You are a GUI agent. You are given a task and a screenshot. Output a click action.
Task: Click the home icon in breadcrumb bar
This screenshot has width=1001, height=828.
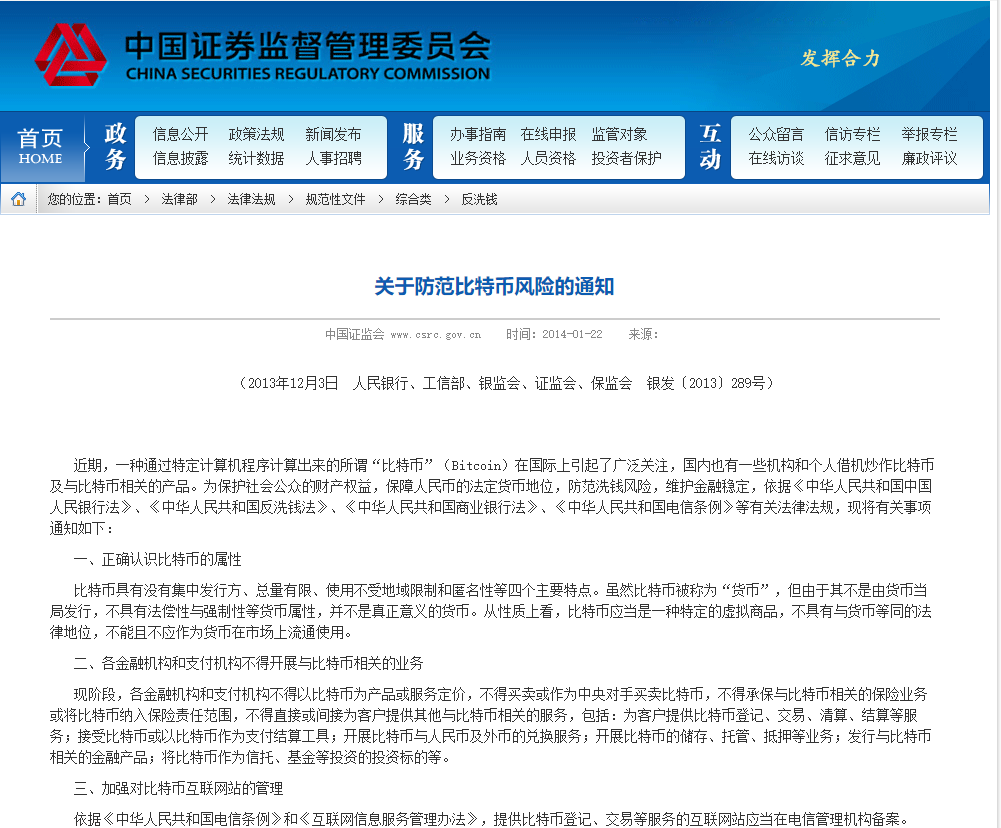click(x=18, y=199)
